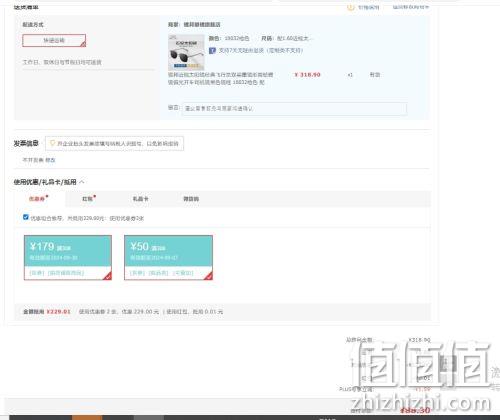
Task: Click the red checkmark on the ¥179 coupon
Action: 107,276
